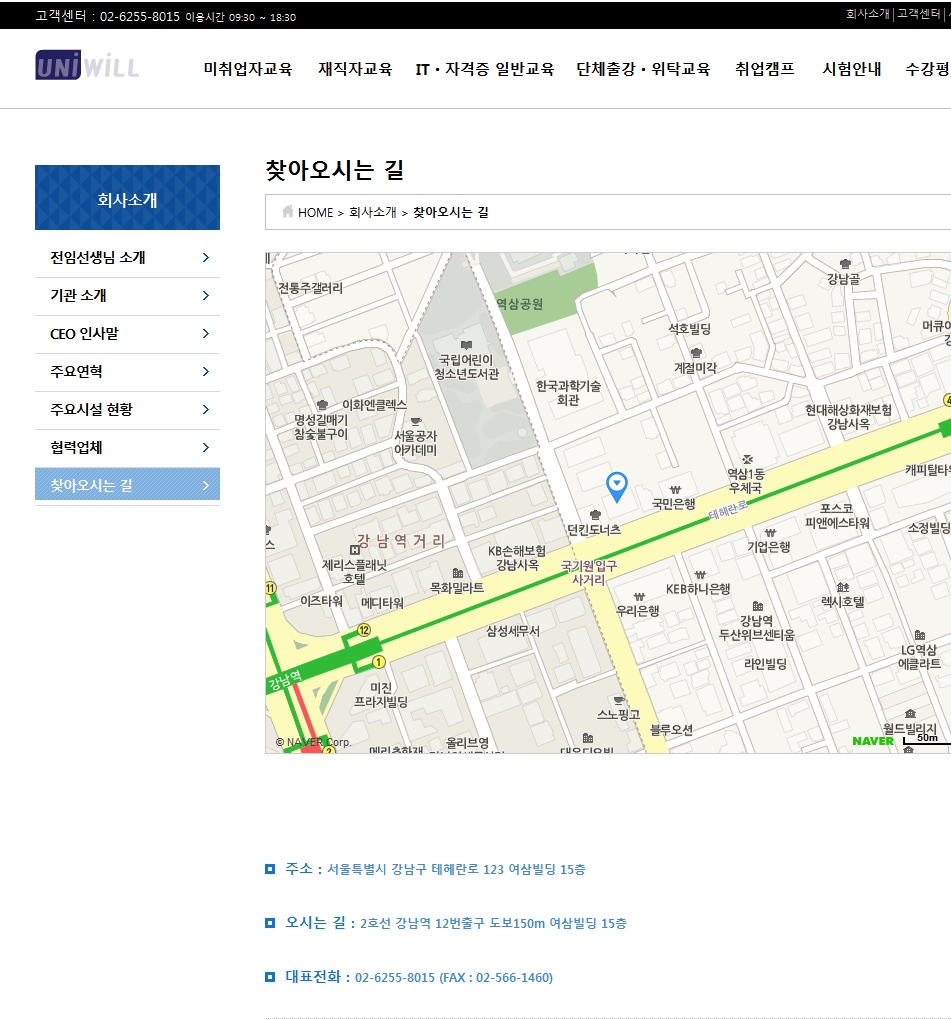This screenshot has width=951, height=1020.
Task: Open 전임선생님 소개 from the sidebar
Action: (x=127, y=258)
